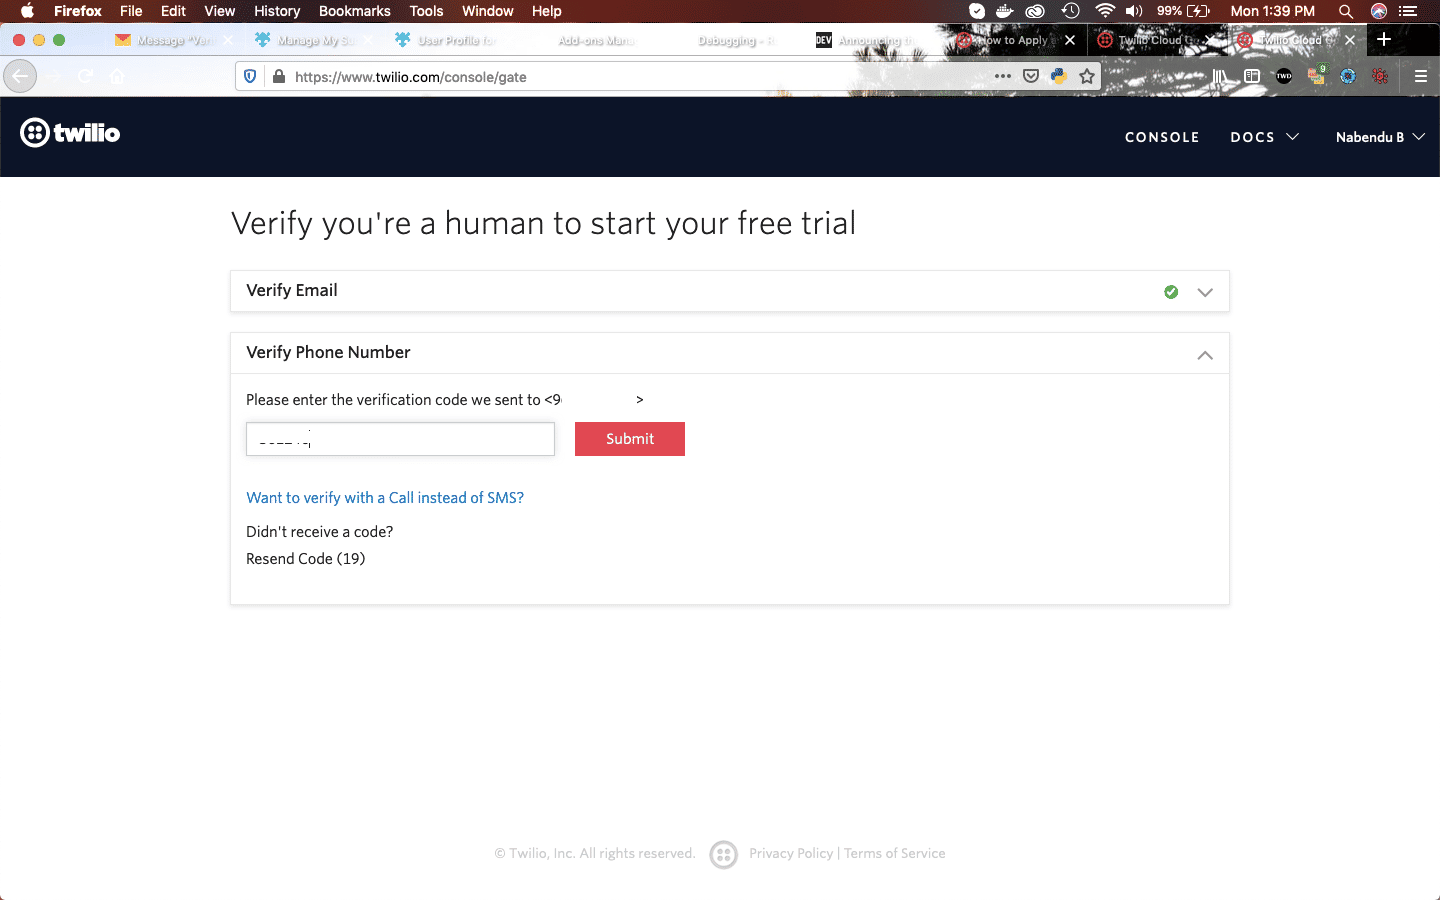Open the DOCS dropdown menu

click(x=1264, y=137)
